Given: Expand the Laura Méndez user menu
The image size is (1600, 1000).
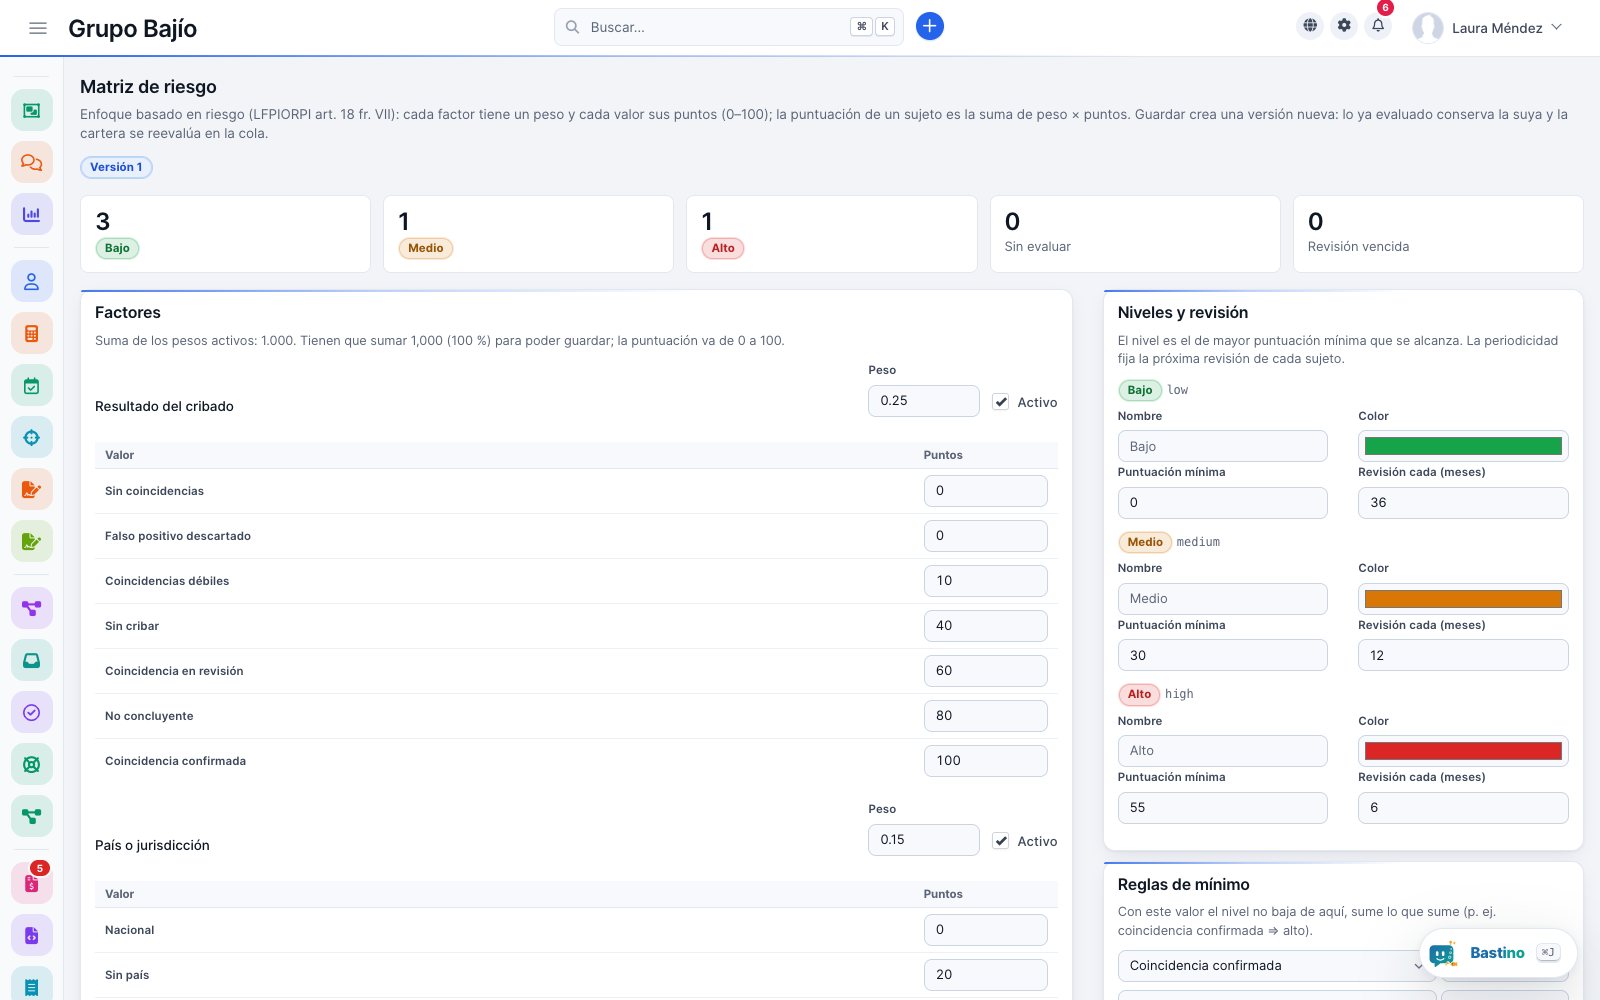Looking at the screenshot, I should tap(1487, 28).
